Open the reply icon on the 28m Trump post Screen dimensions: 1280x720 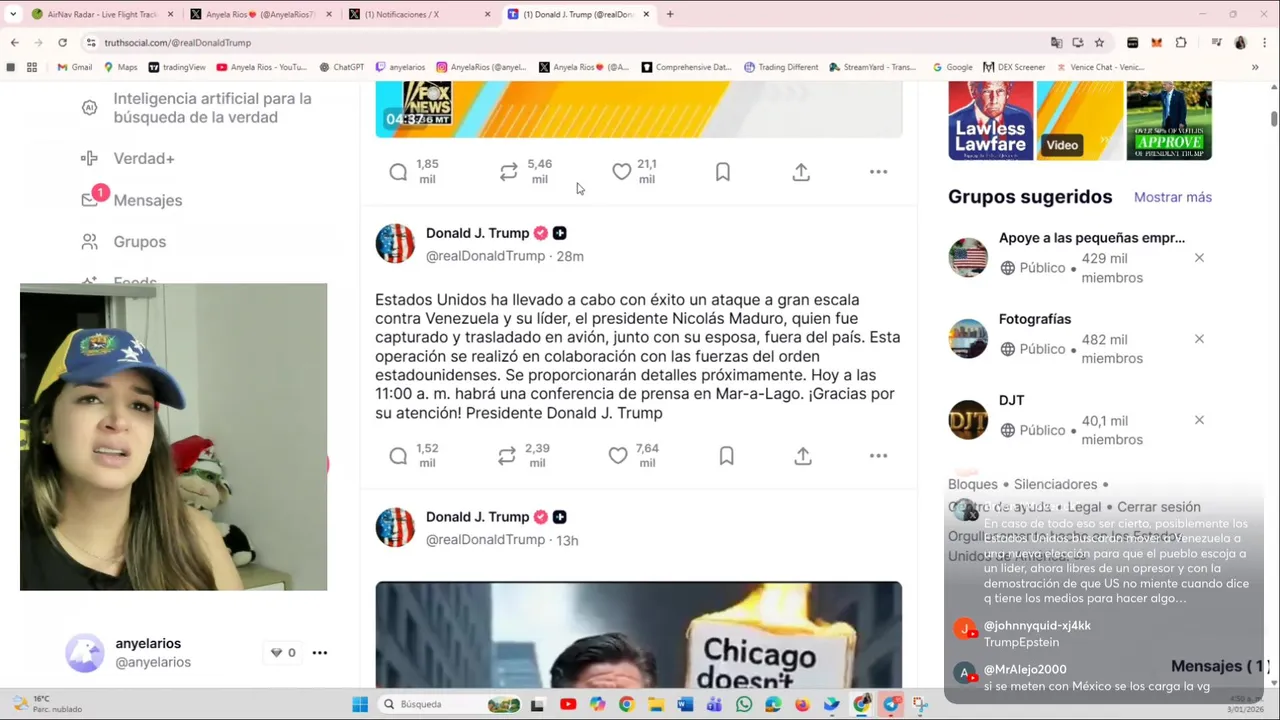click(398, 456)
